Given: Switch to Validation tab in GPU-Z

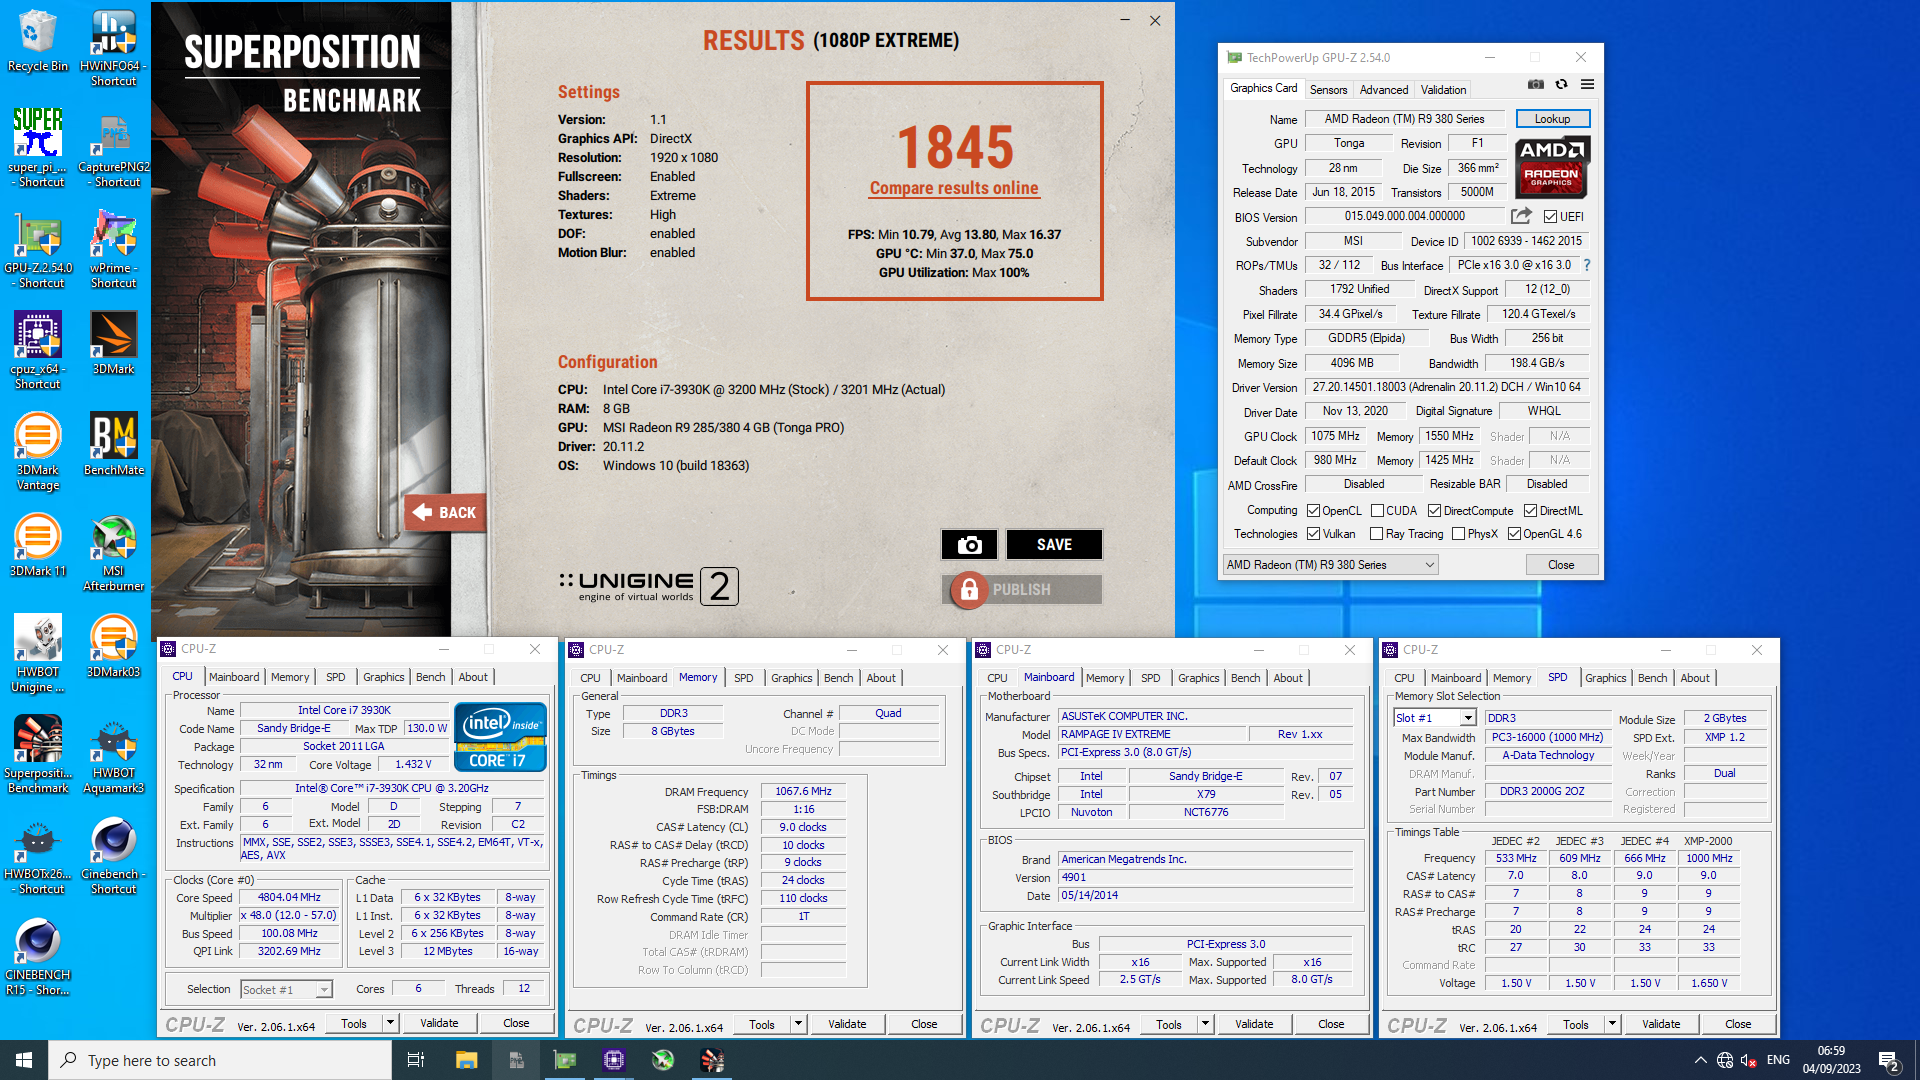Looking at the screenshot, I should pyautogui.click(x=1443, y=89).
